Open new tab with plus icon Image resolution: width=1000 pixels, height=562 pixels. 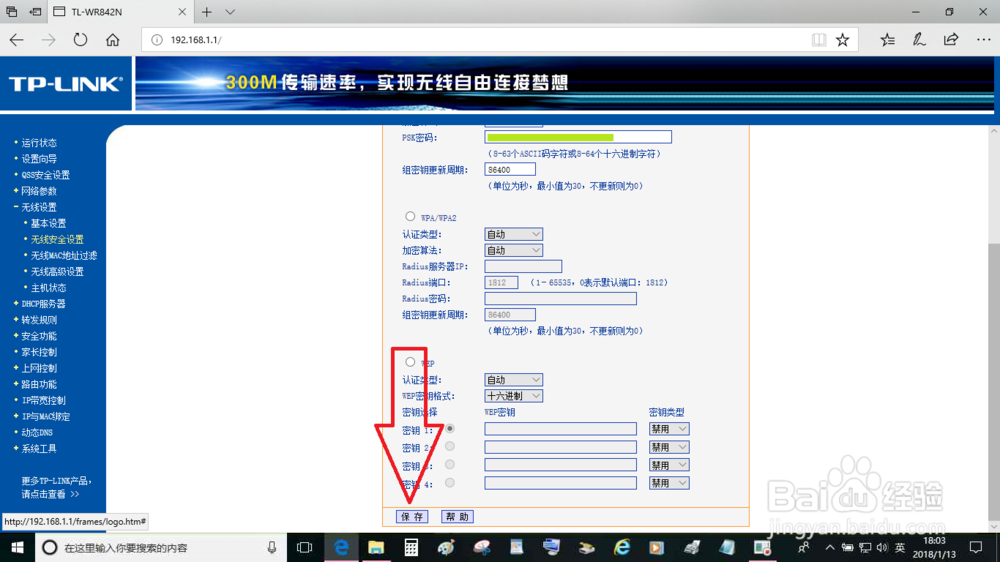coord(207,11)
